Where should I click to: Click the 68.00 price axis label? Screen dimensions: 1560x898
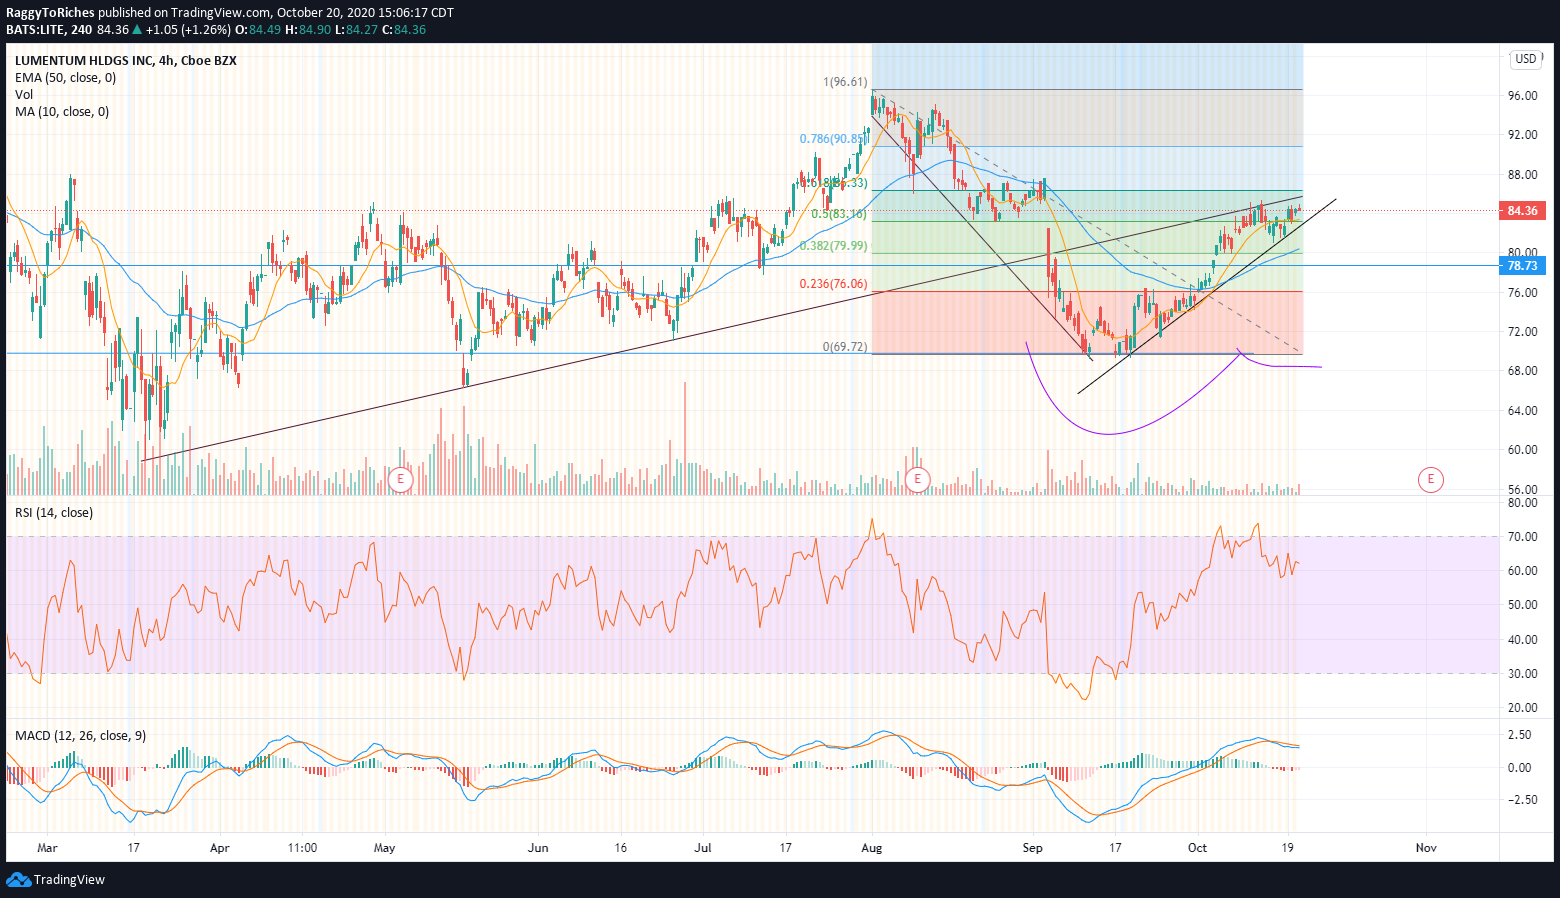pos(1523,371)
